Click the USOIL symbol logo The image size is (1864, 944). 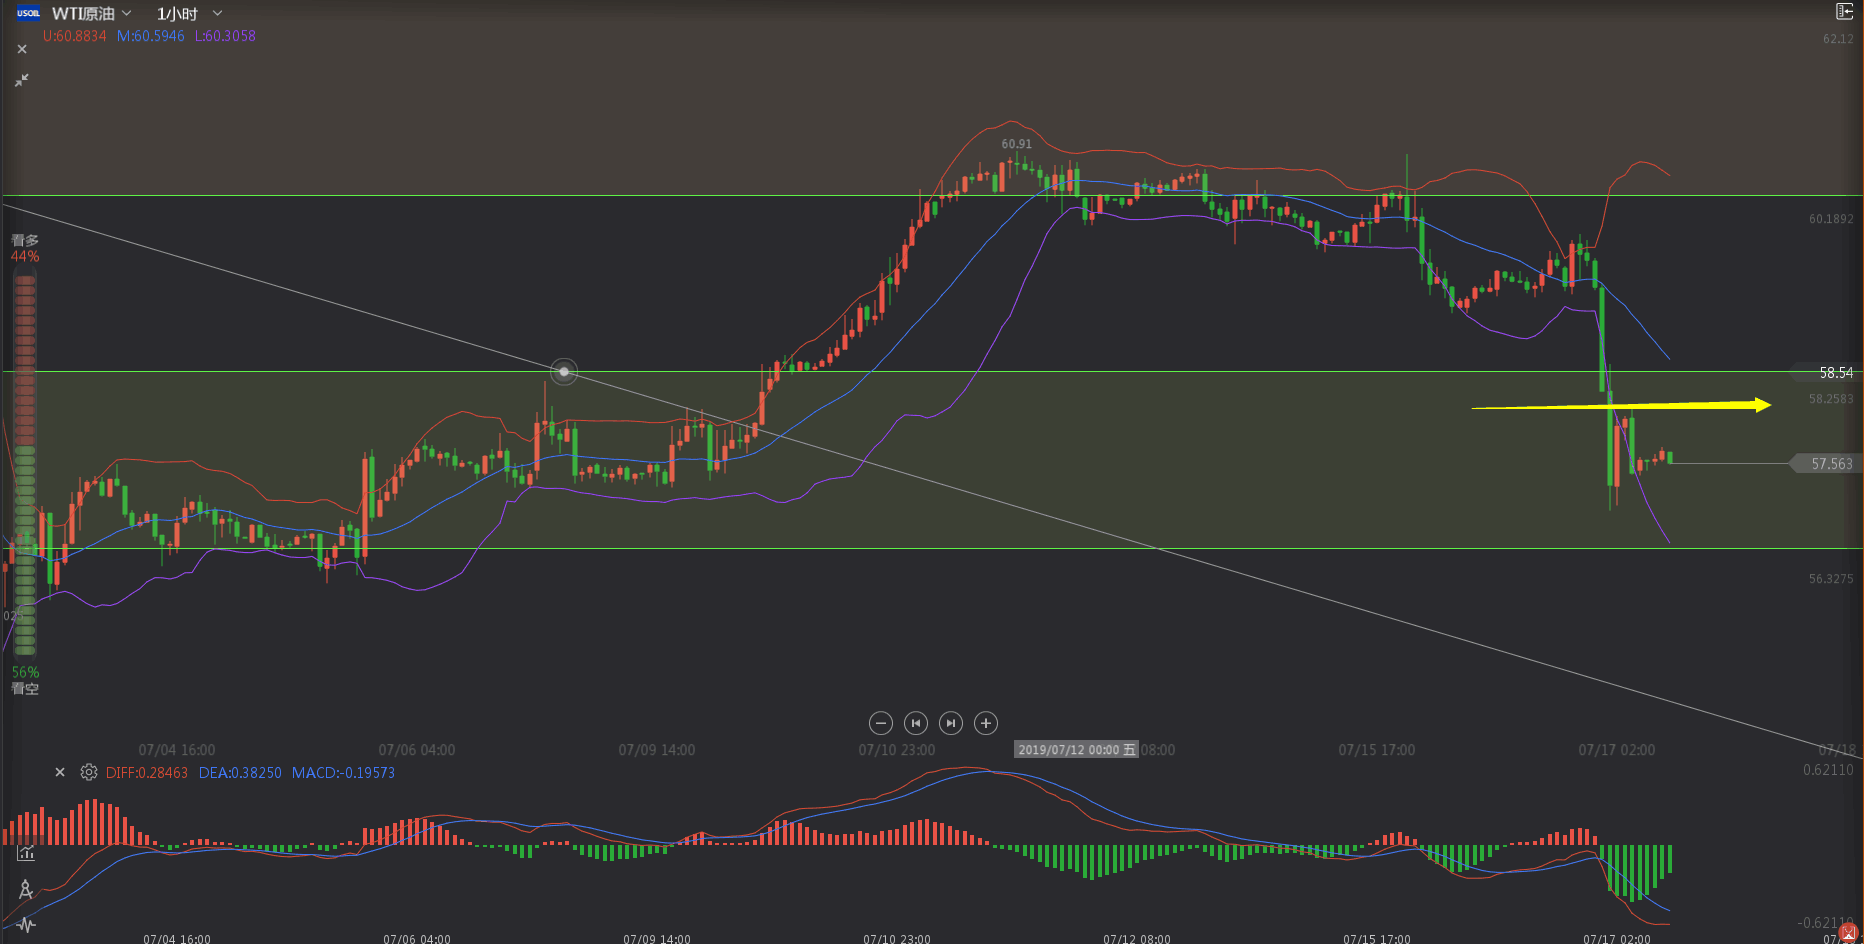pyautogui.click(x=28, y=13)
